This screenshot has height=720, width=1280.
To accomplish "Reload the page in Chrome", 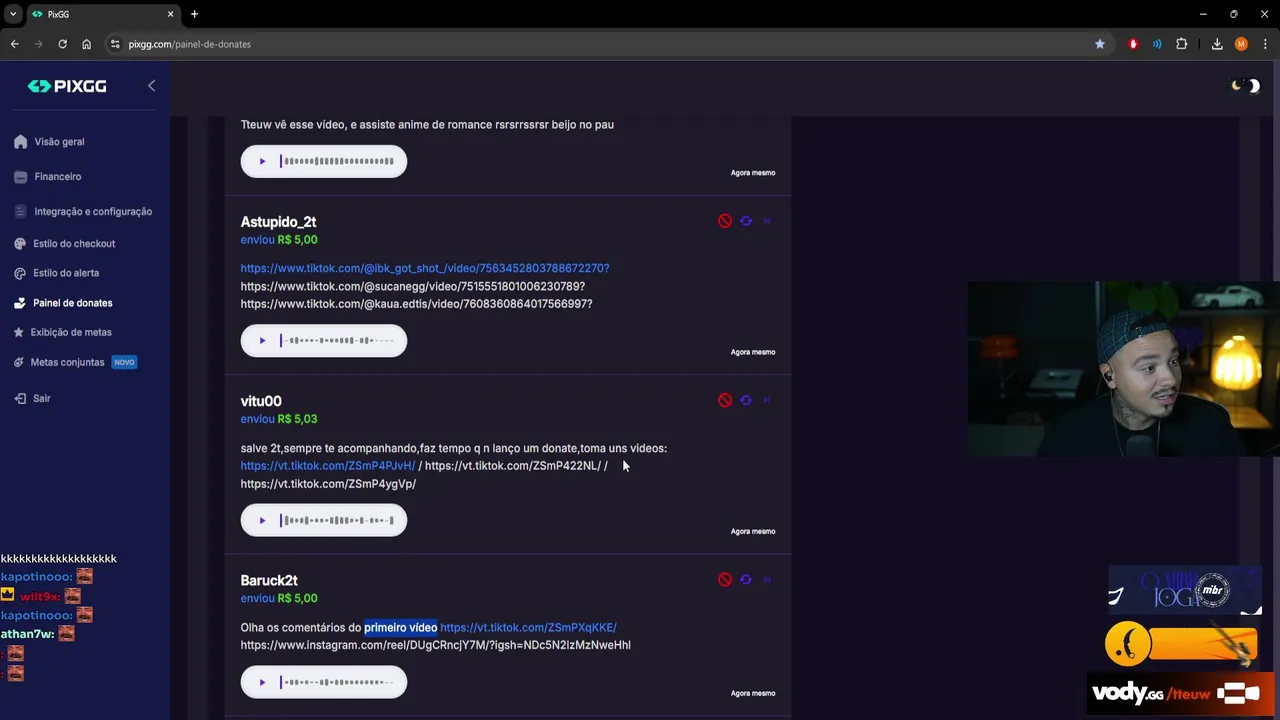I will pos(62,44).
